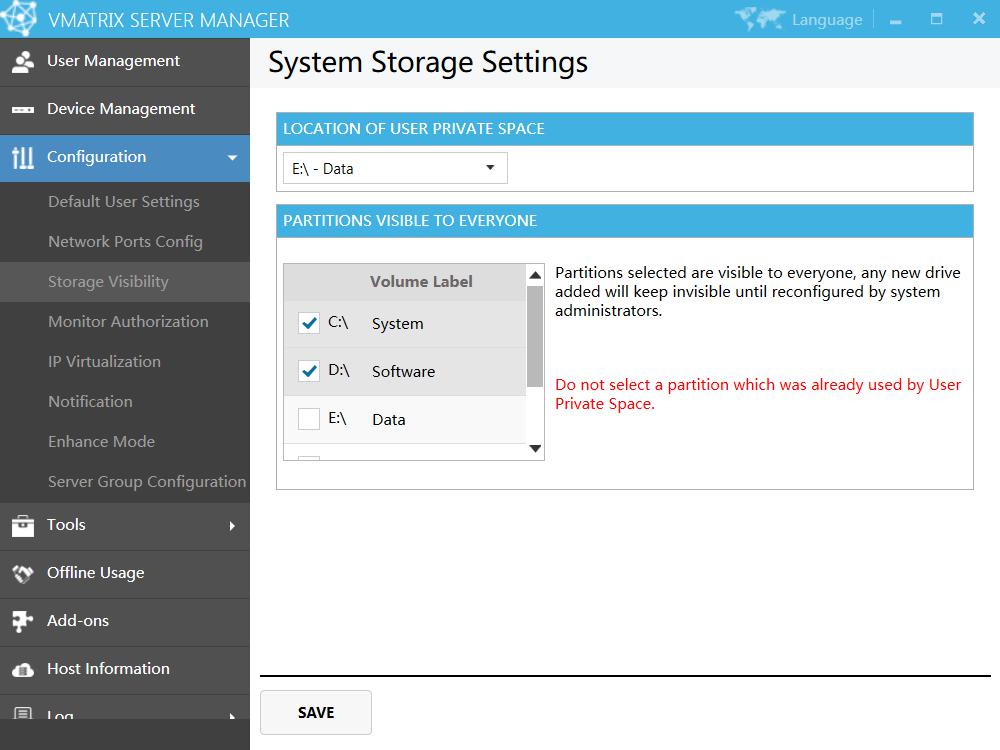Expand the Tools submenu arrow
1000x750 pixels.
coord(232,526)
